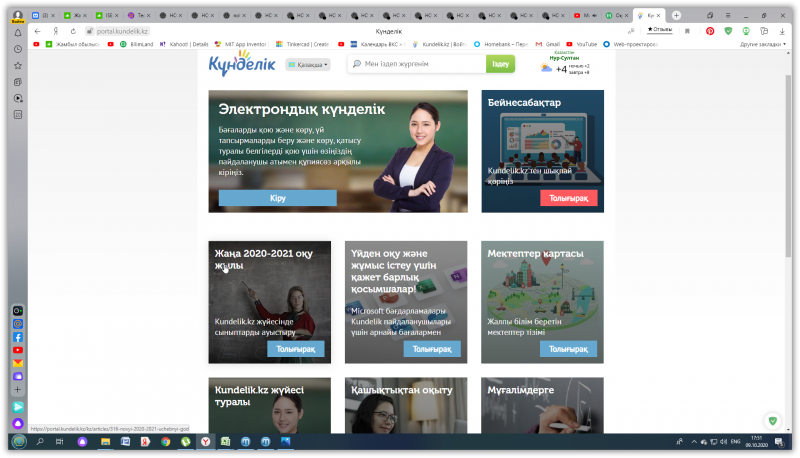Screen dimensions: 800x458
Task: Open Facebook from the sidebar
Action: click(x=18, y=337)
